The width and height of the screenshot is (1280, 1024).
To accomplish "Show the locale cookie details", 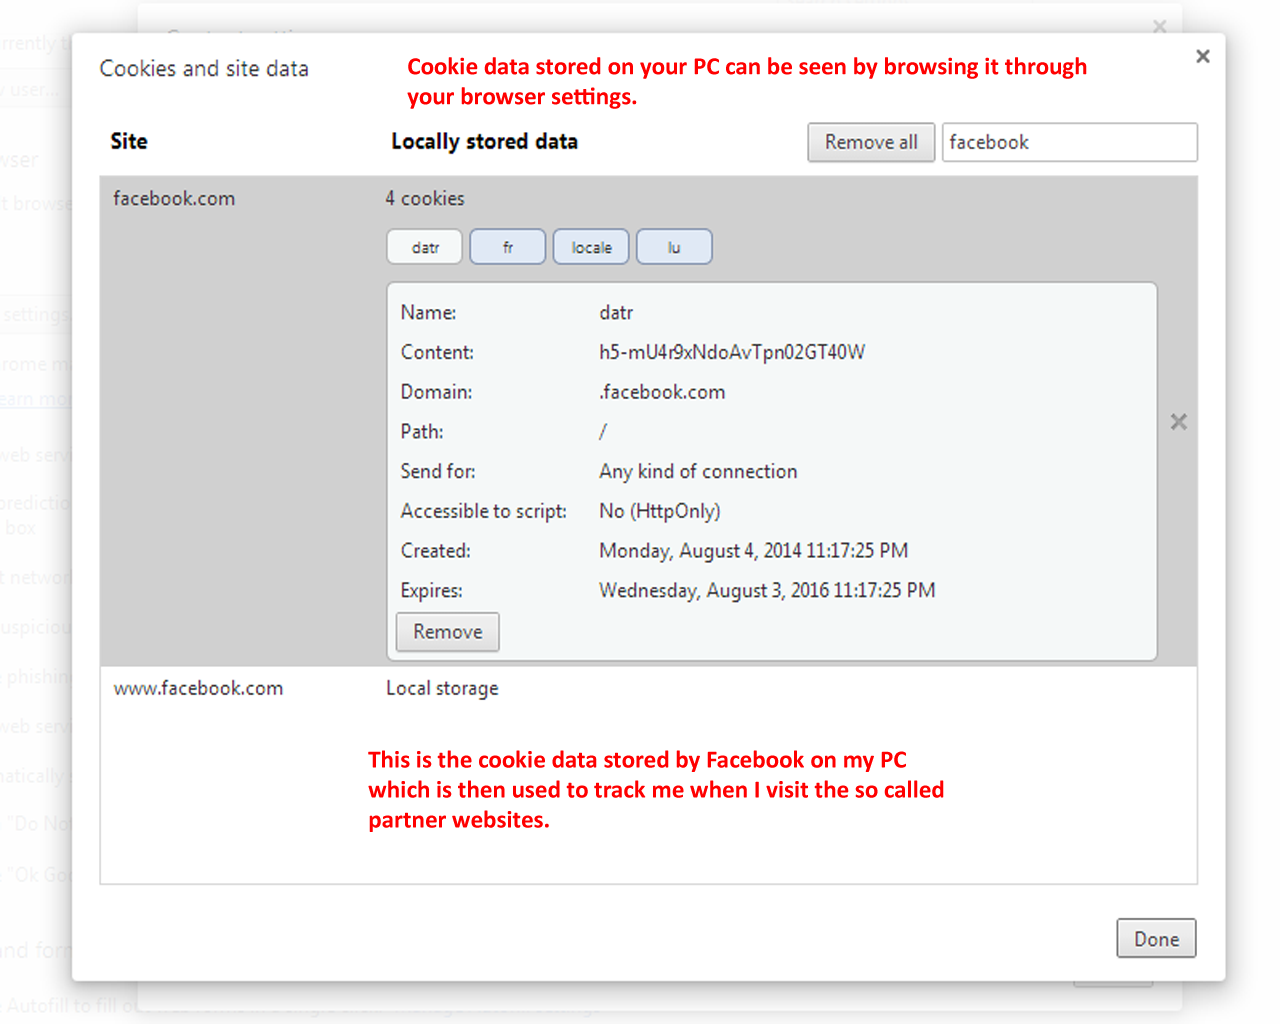I will (591, 247).
